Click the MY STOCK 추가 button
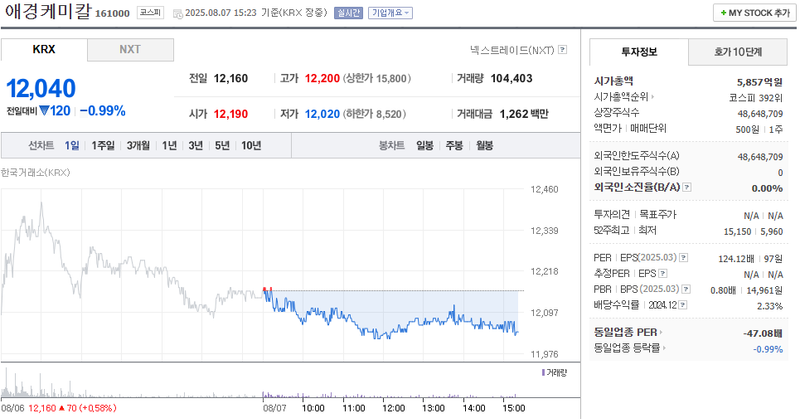This screenshot has width=800, height=419. 755,13
